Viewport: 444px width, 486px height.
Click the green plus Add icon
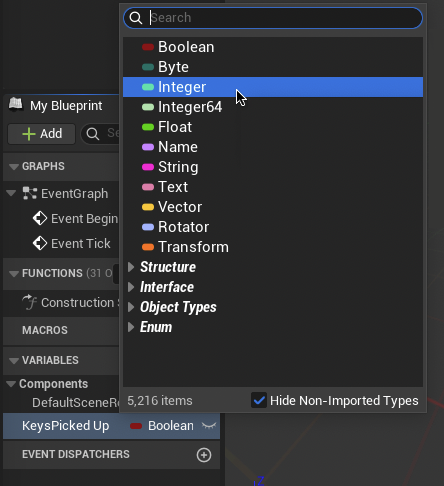pos(29,134)
